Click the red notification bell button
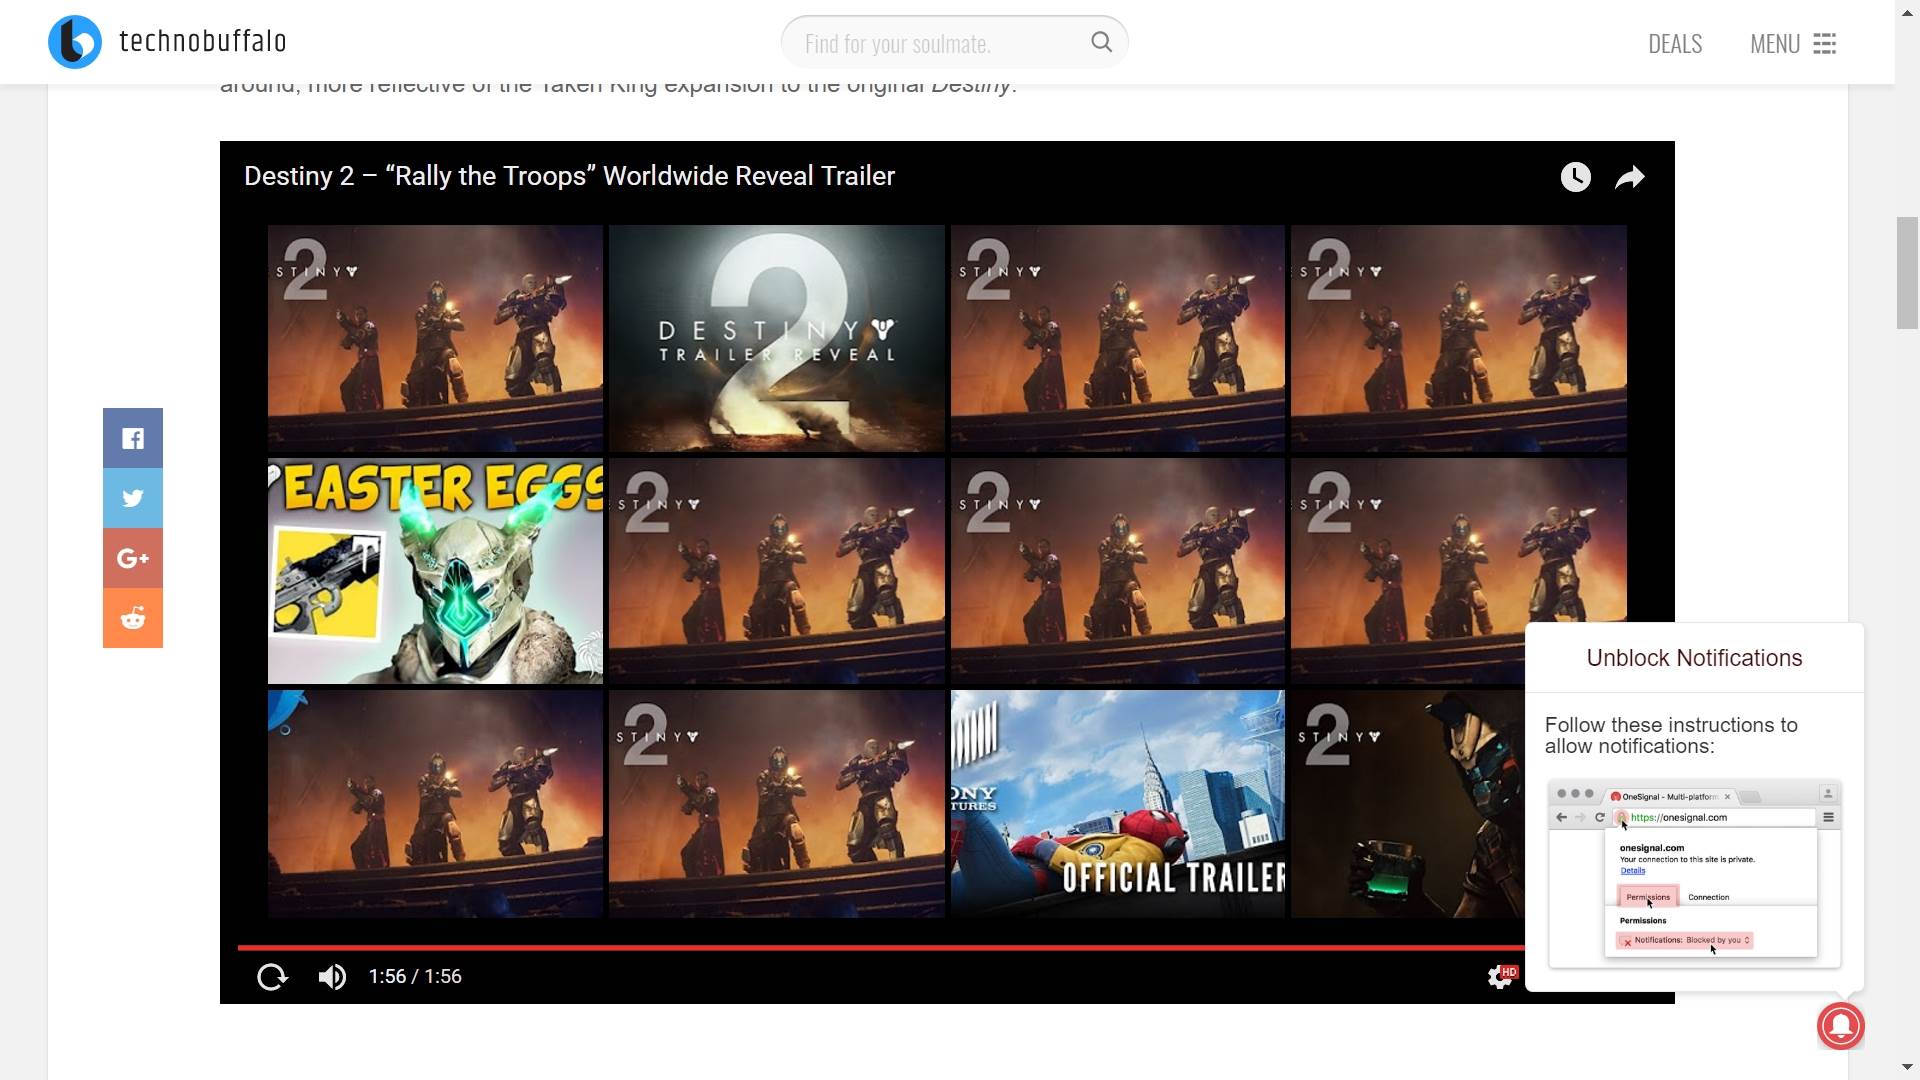 [x=1840, y=1026]
